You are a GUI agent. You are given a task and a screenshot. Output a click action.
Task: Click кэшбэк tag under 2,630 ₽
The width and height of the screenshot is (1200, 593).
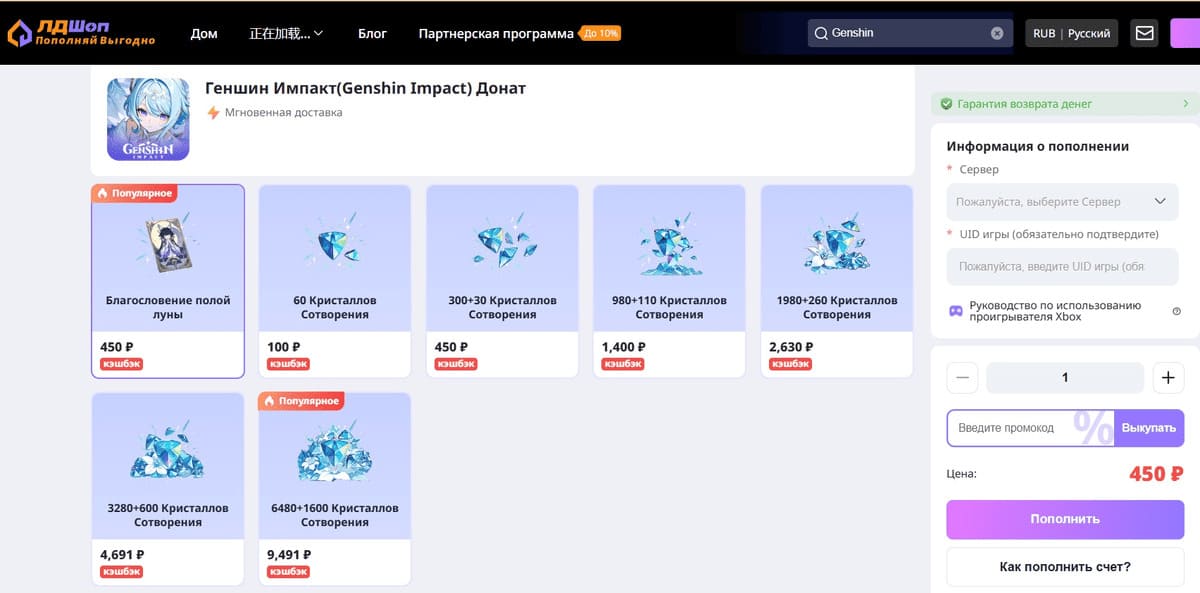(x=791, y=364)
